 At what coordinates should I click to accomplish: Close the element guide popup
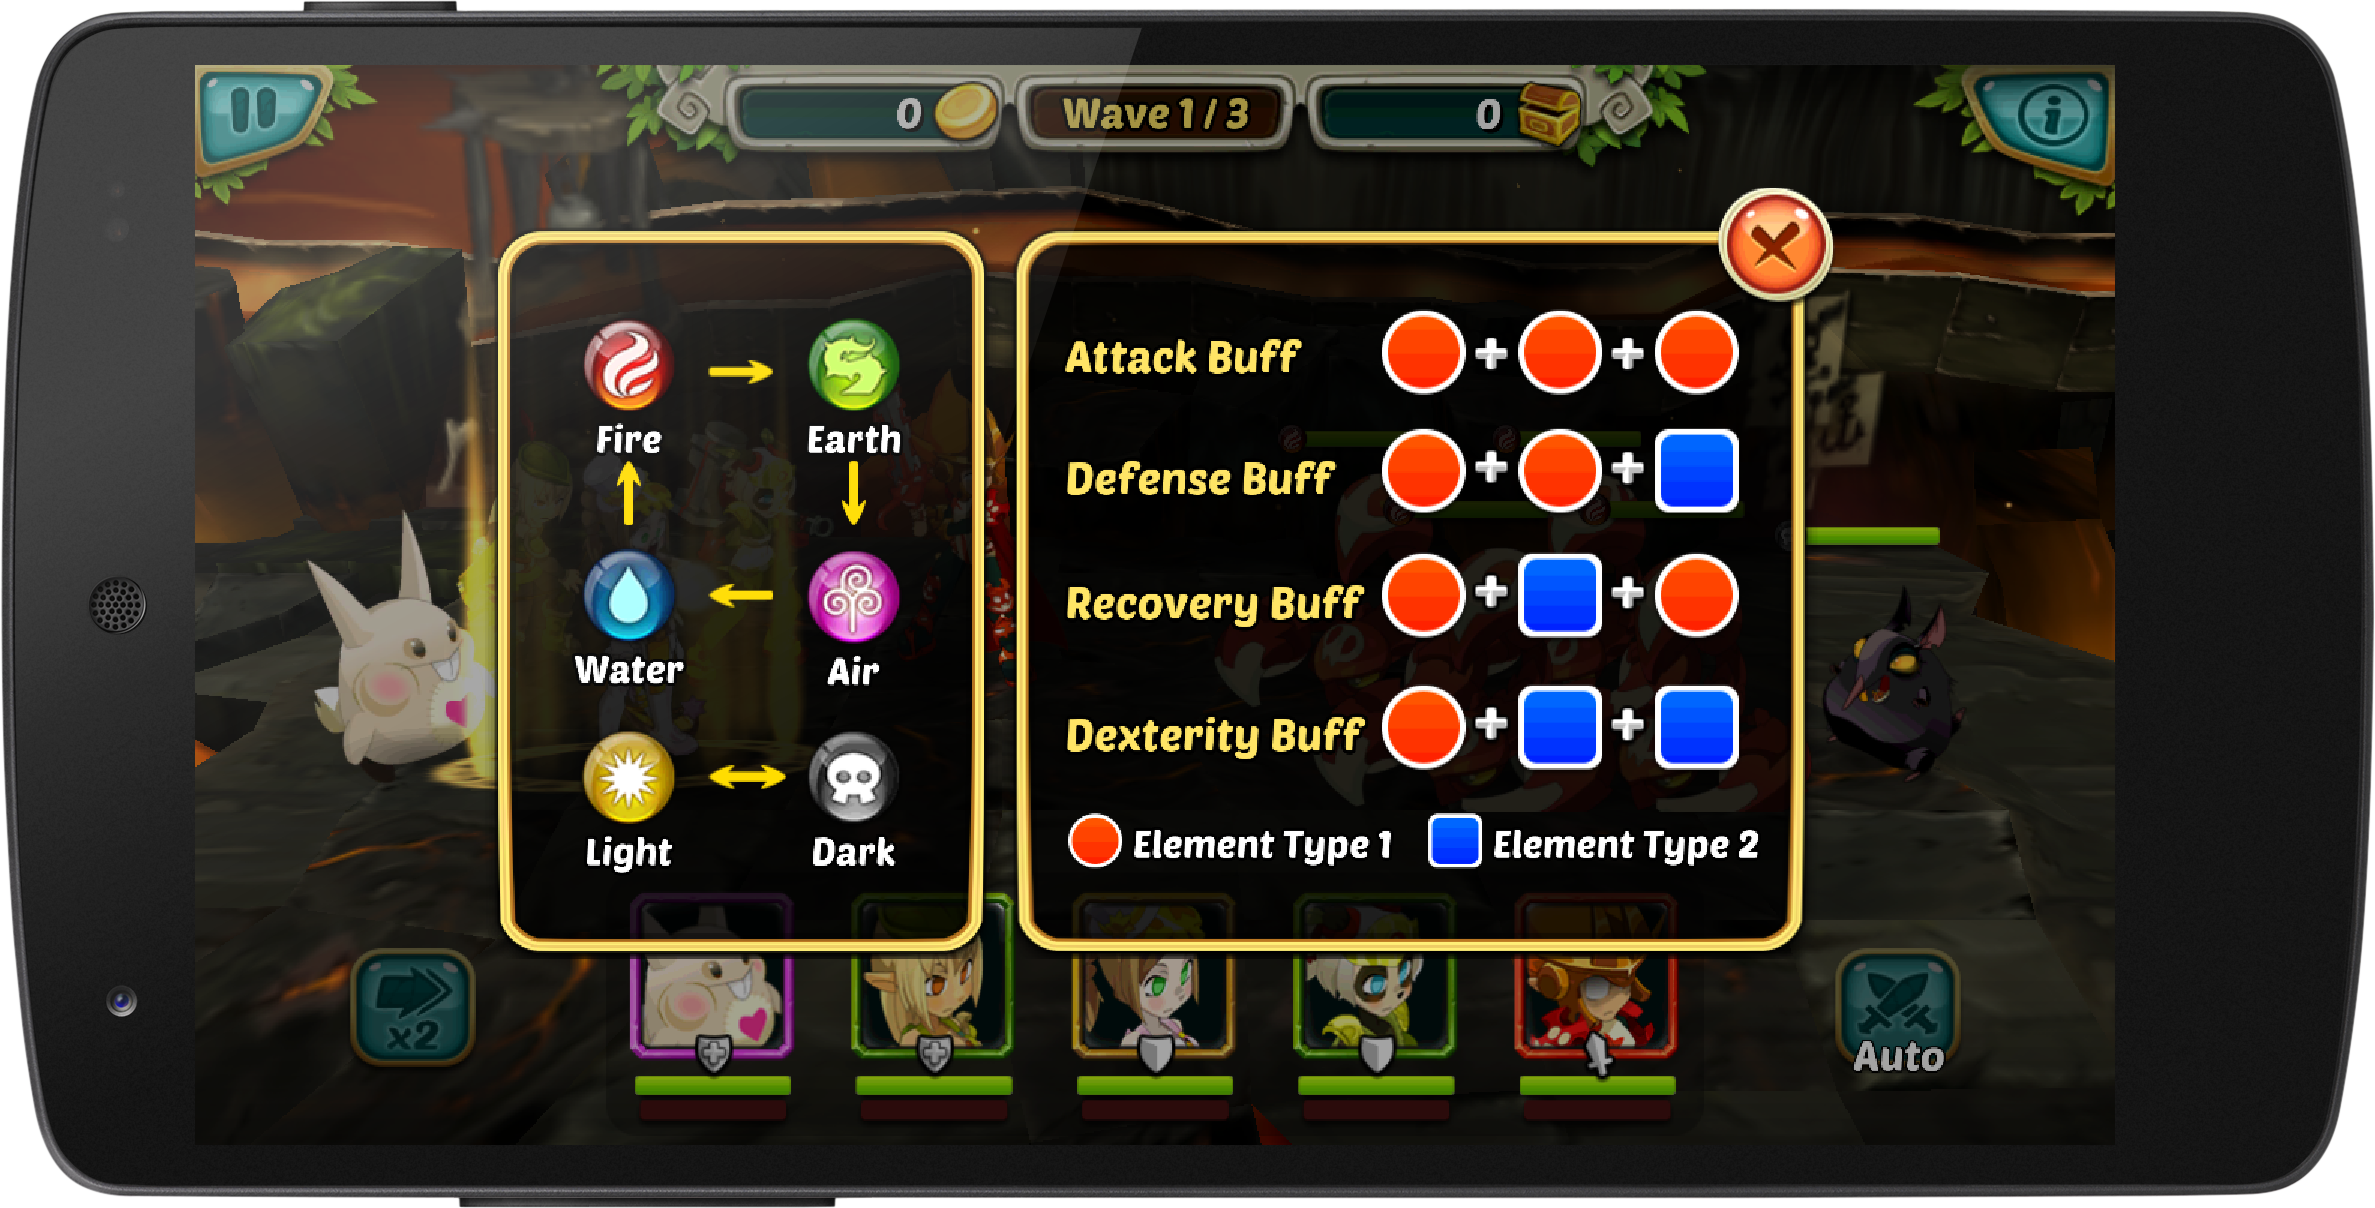pos(1775,245)
